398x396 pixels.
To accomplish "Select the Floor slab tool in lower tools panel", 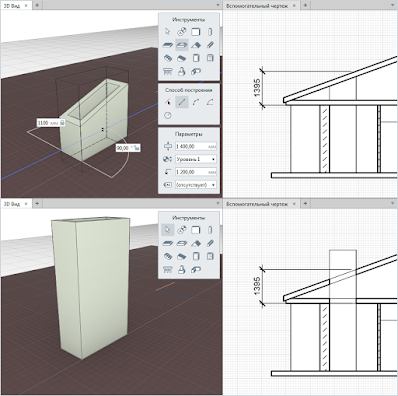I will pos(167,243).
